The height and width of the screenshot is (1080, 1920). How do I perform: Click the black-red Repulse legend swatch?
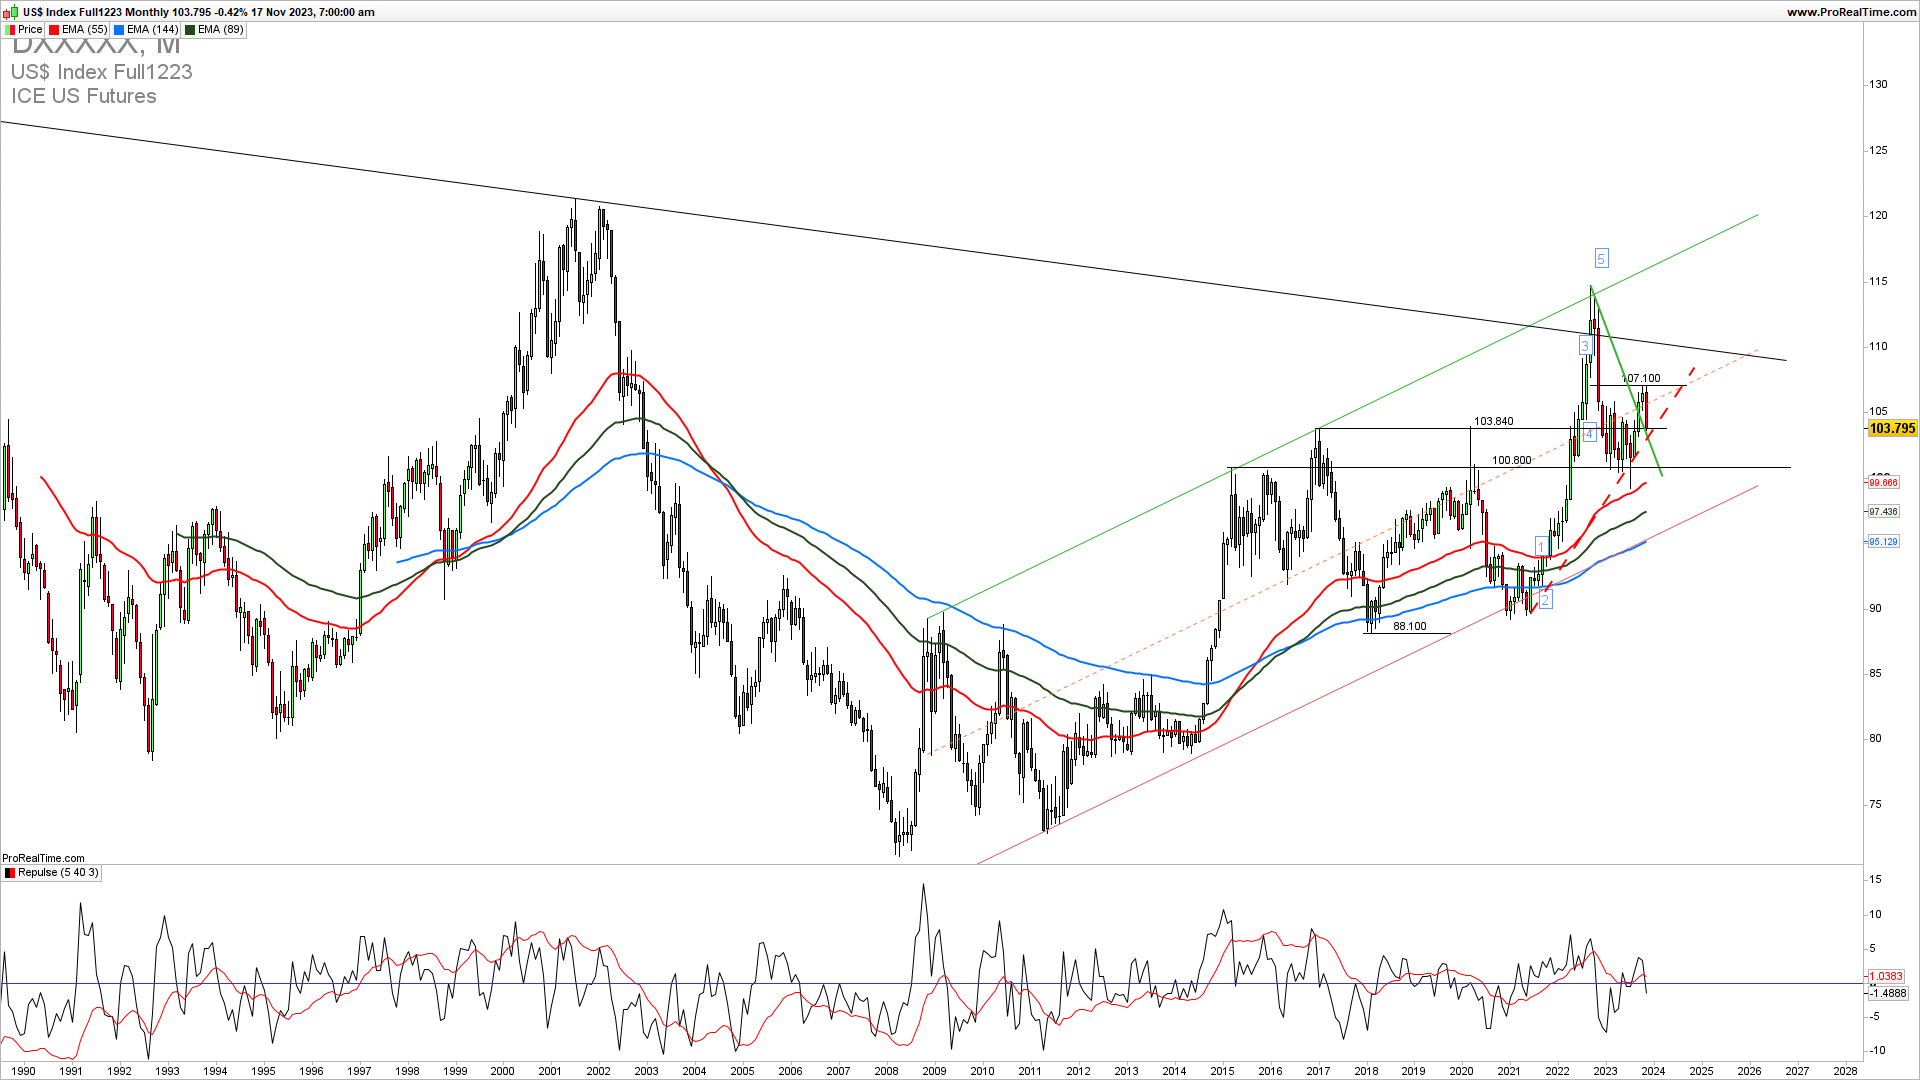click(x=10, y=873)
